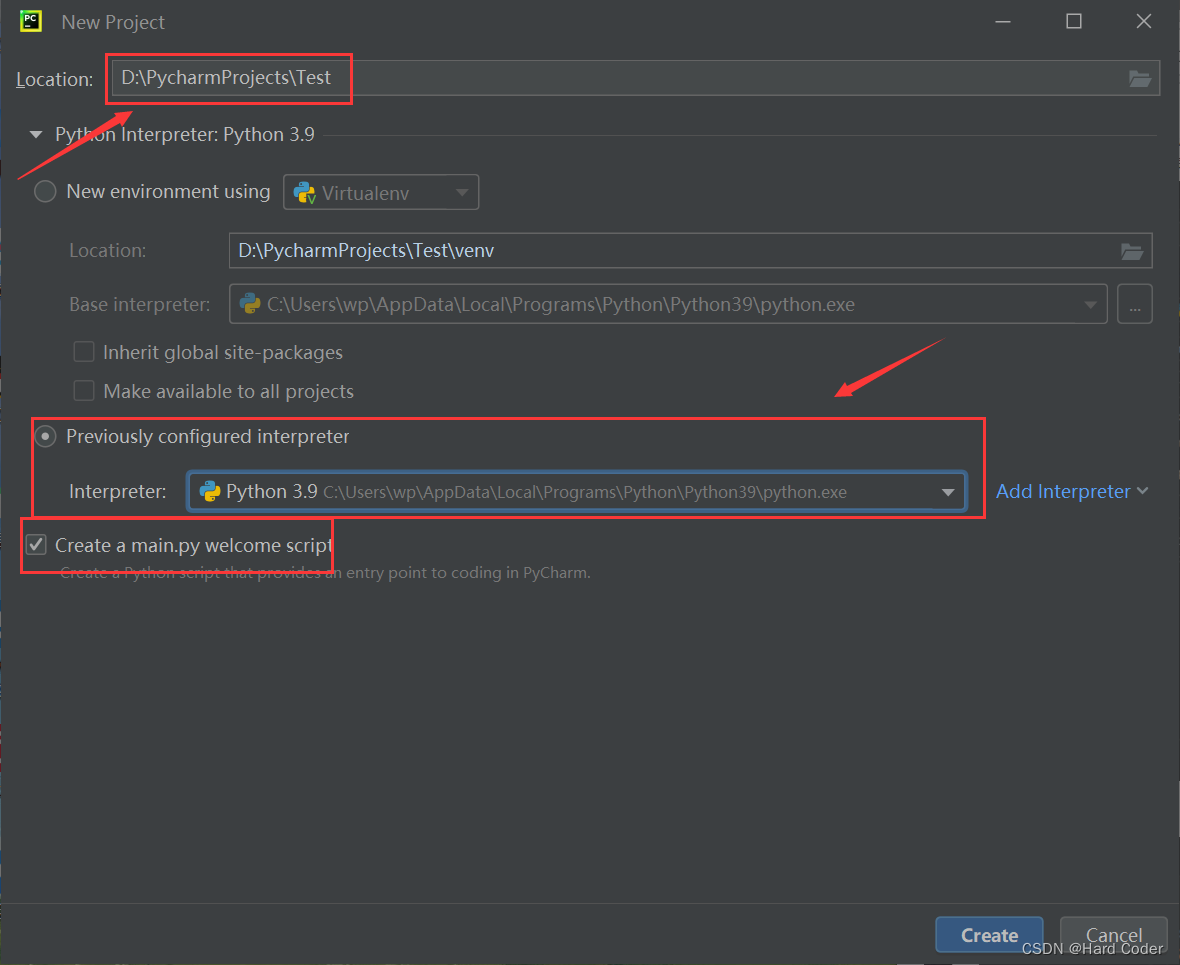Click the Python 3.9 interpreter path text
Image resolution: width=1180 pixels, height=965 pixels.
(x=585, y=492)
